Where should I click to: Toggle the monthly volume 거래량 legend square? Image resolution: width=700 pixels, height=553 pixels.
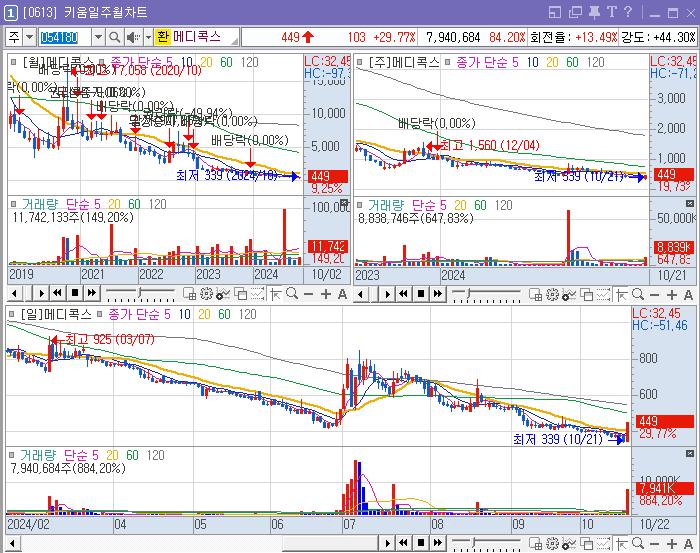click(13, 204)
